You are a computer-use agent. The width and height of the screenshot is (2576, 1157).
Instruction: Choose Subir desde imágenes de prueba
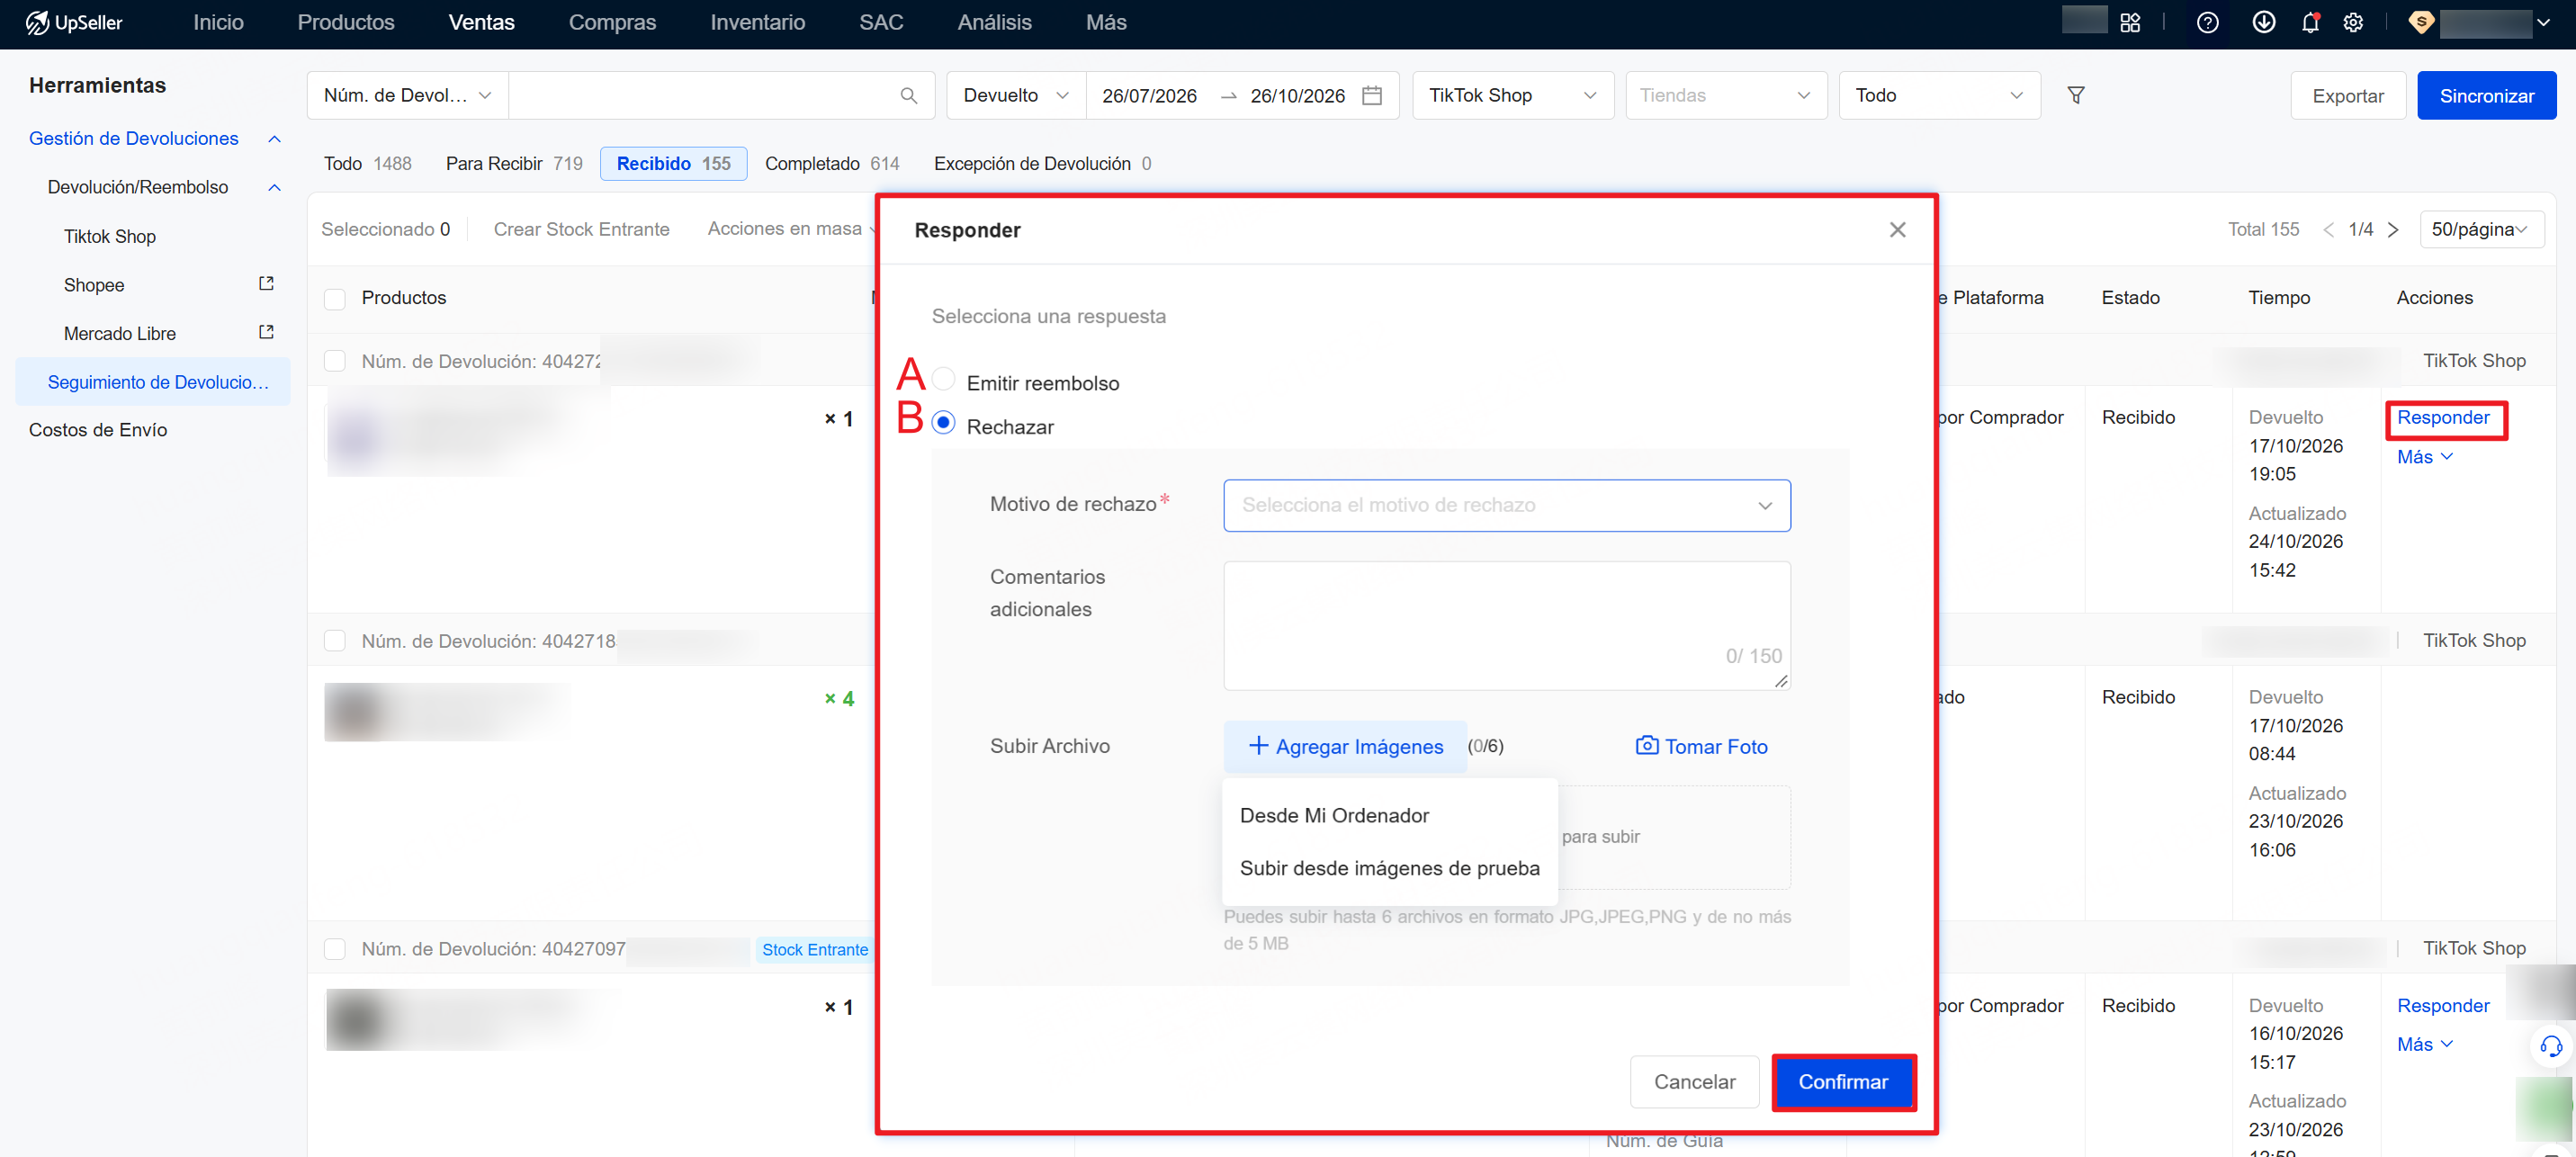tap(1389, 869)
